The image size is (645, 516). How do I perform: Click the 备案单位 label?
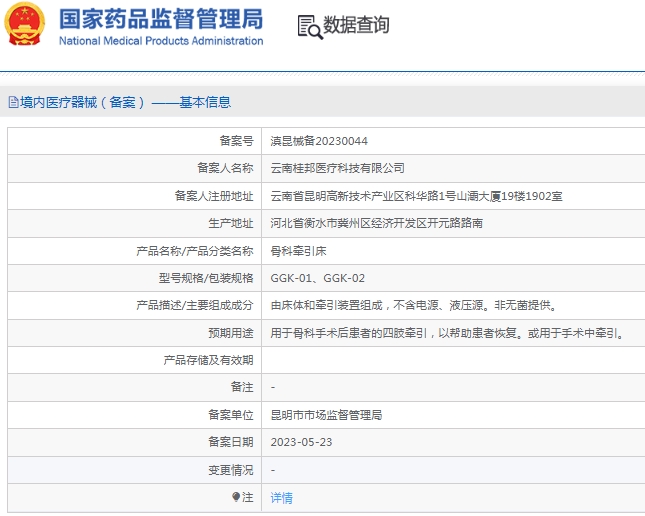231,415
